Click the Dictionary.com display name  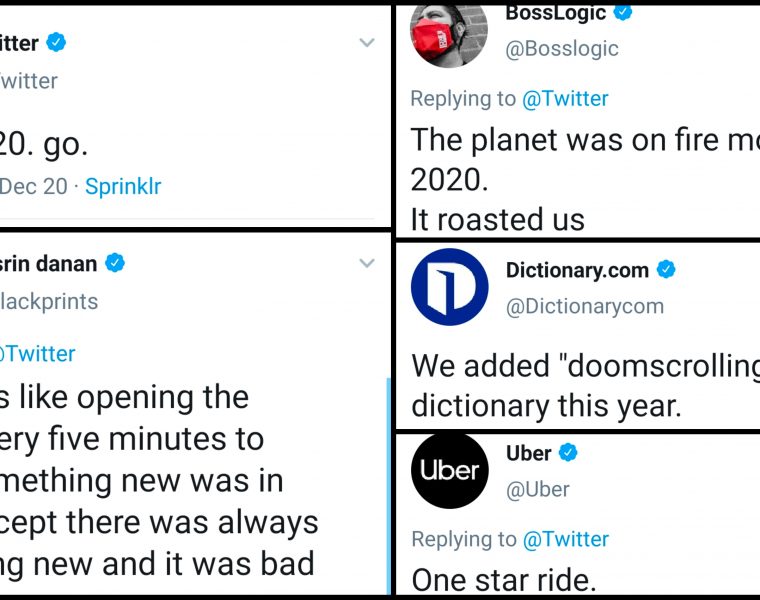point(577,270)
